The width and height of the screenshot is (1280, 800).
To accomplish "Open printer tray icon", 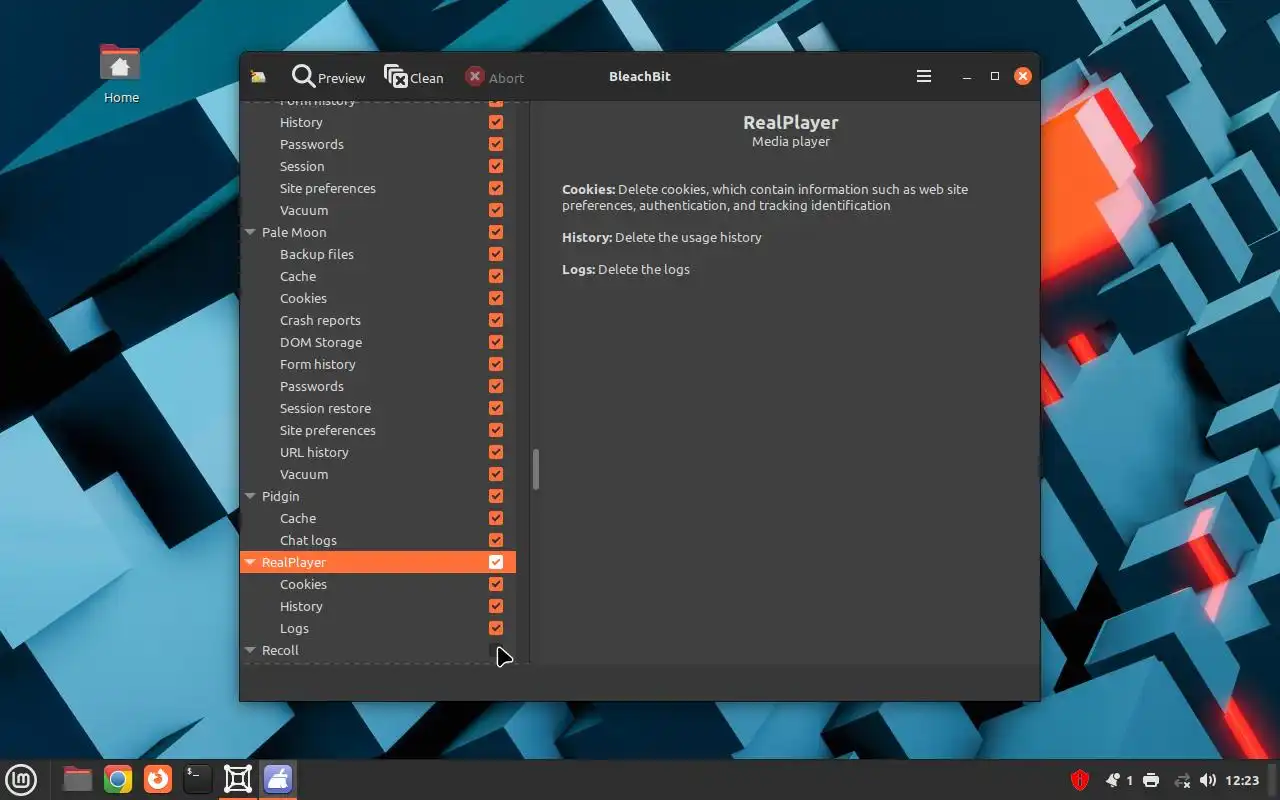I will [x=1151, y=780].
